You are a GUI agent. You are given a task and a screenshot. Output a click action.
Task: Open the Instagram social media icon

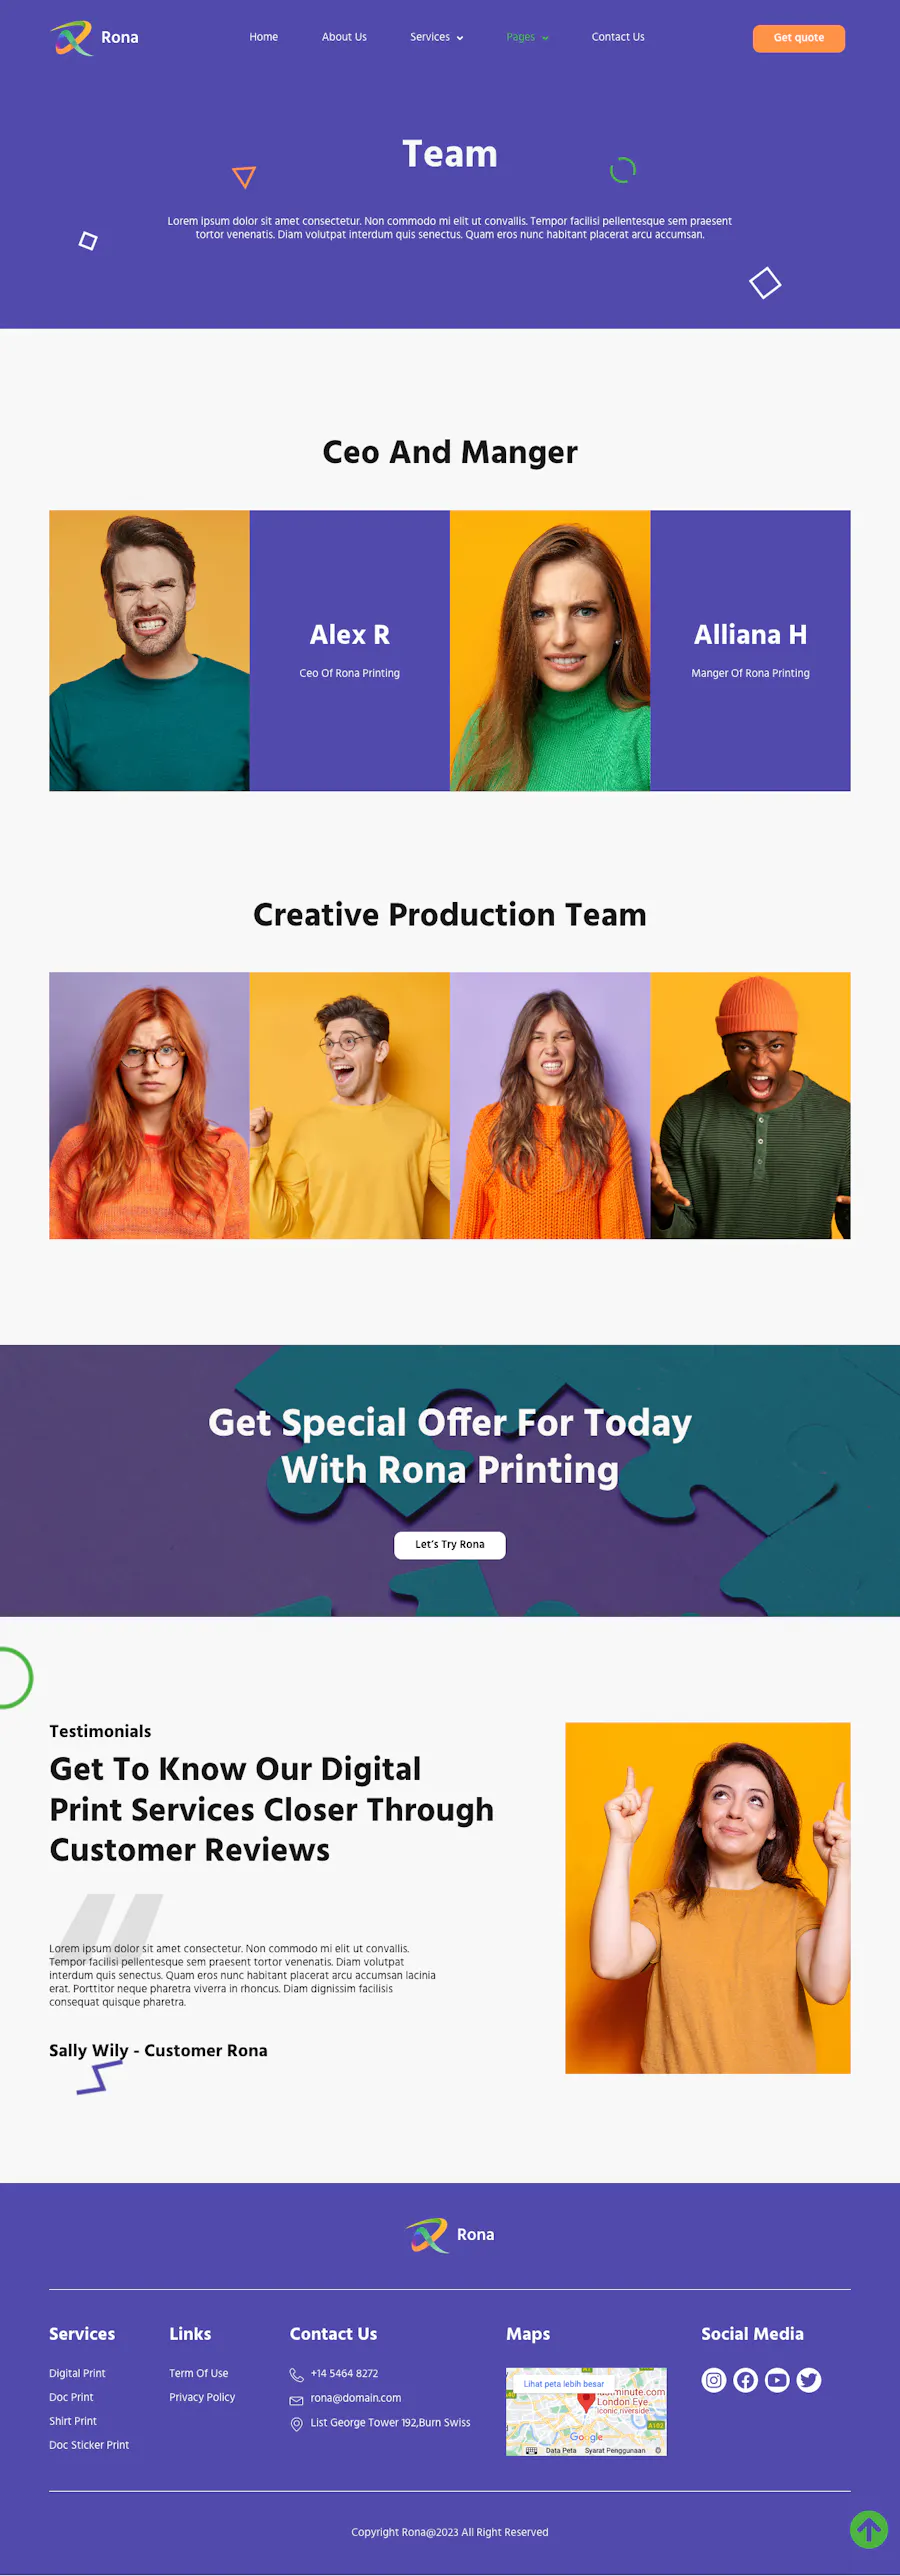713,2380
